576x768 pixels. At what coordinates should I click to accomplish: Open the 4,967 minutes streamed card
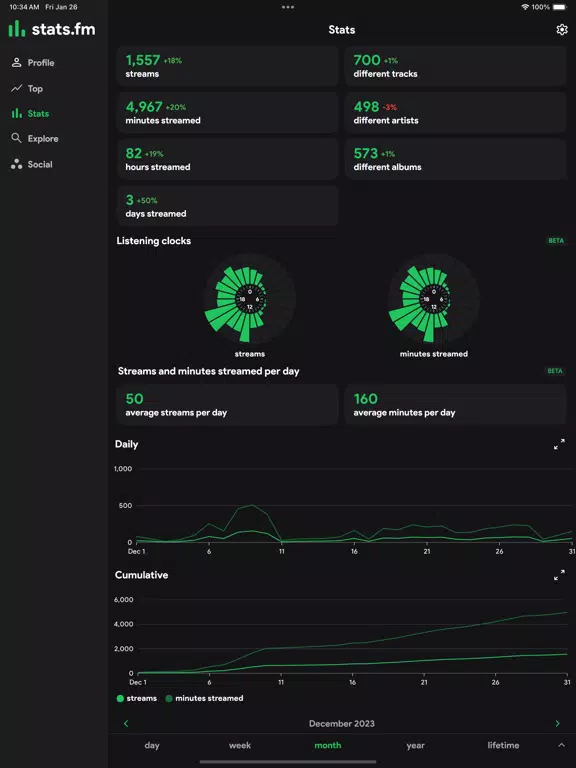227,113
